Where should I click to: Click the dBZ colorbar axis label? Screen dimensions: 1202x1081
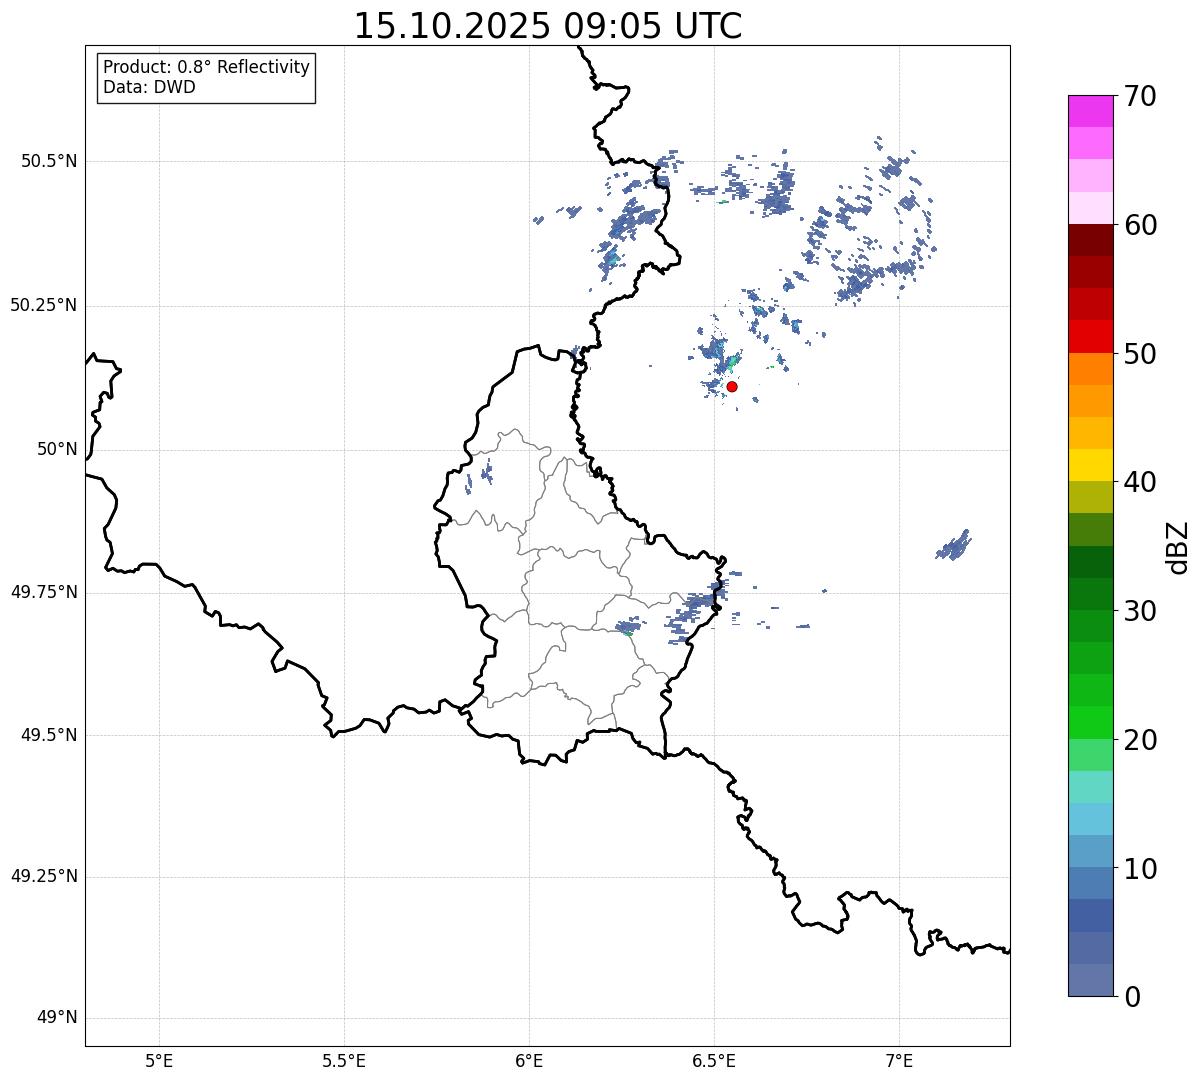click(x=1178, y=547)
